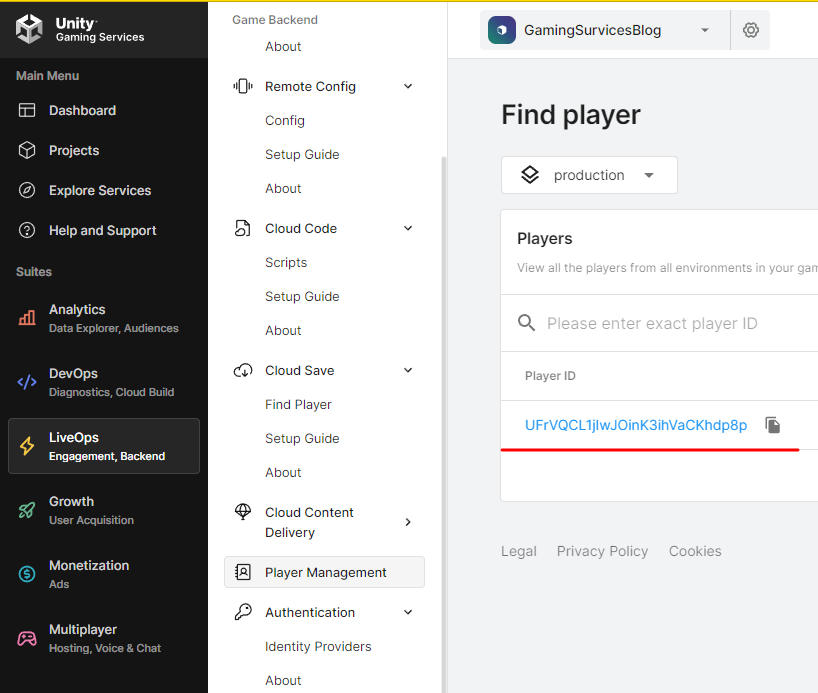Open the Privacy Policy footer link
This screenshot has height=693, width=818.
pos(603,552)
